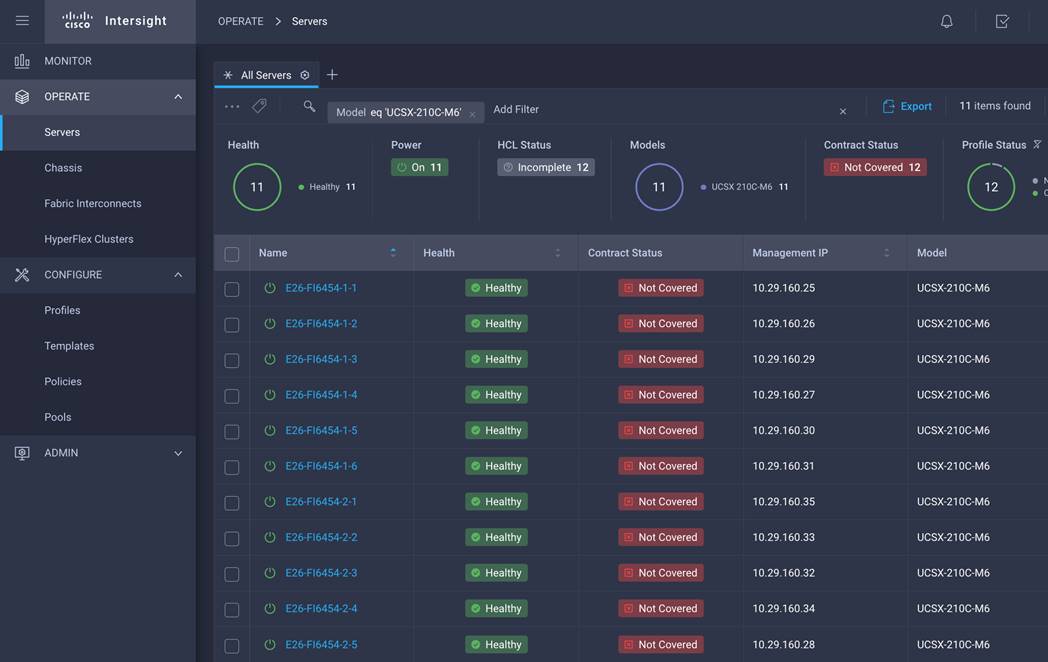Open Chassis in the sidebar

point(98,168)
